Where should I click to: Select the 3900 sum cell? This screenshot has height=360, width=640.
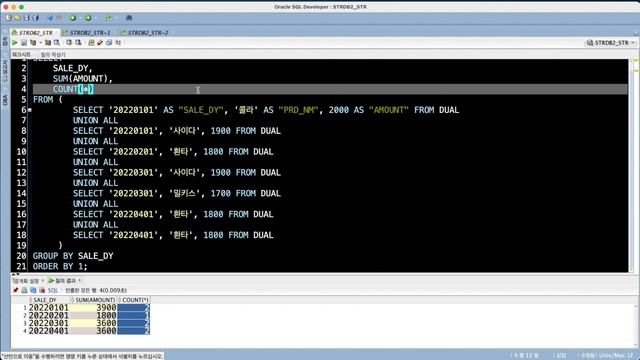(94, 307)
